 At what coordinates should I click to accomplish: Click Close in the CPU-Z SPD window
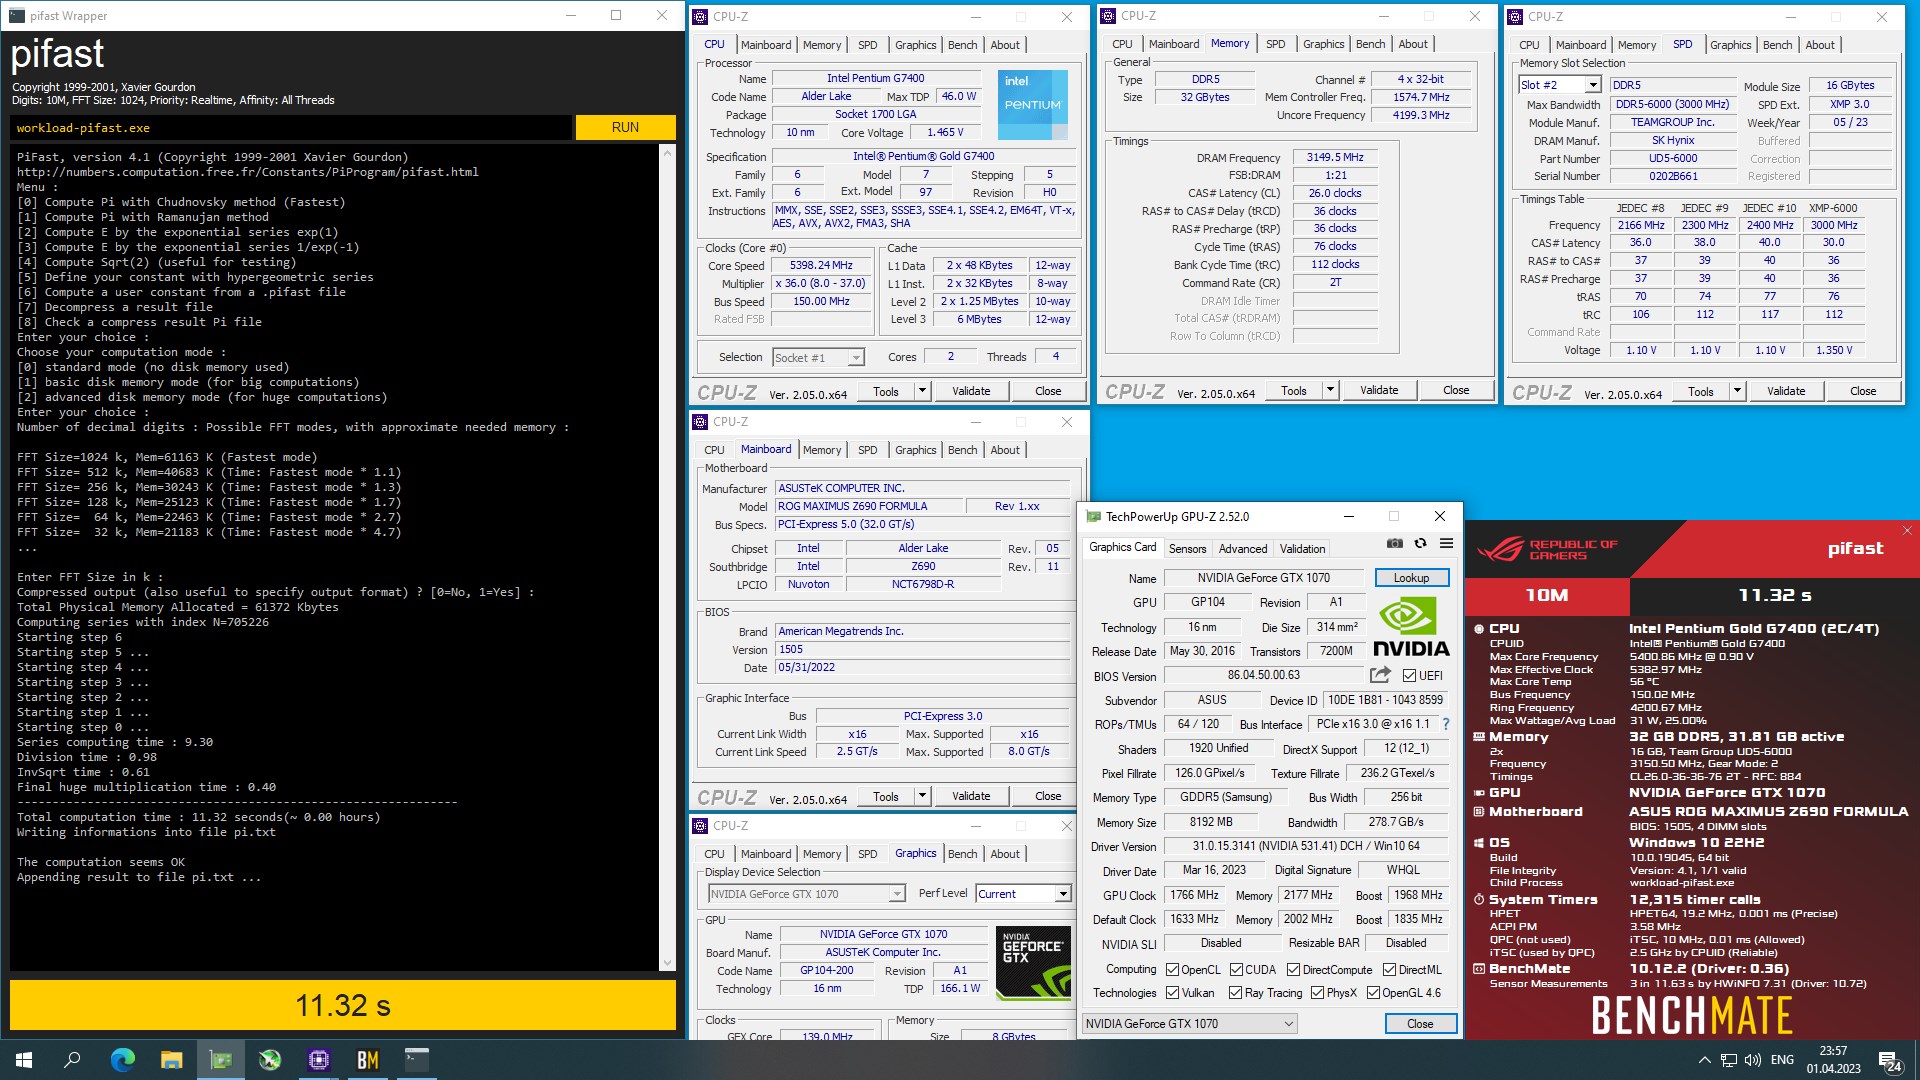point(1863,391)
